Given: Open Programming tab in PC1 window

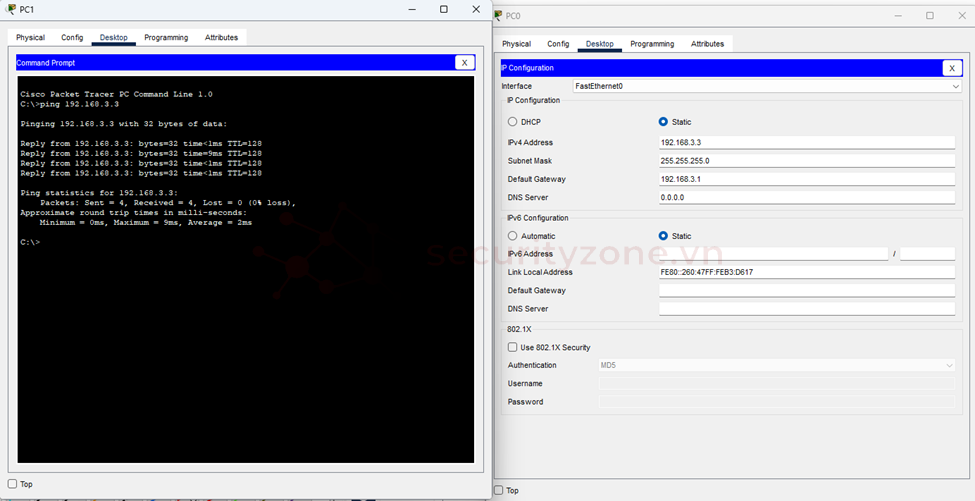Looking at the screenshot, I should pyautogui.click(x=166, y=37).
